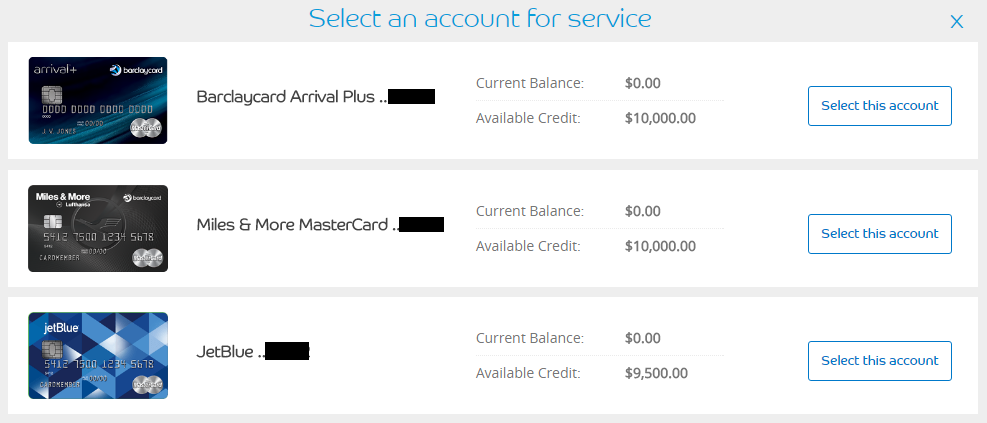
Task: Click the Arrival Plus card image
Action: 98,100
